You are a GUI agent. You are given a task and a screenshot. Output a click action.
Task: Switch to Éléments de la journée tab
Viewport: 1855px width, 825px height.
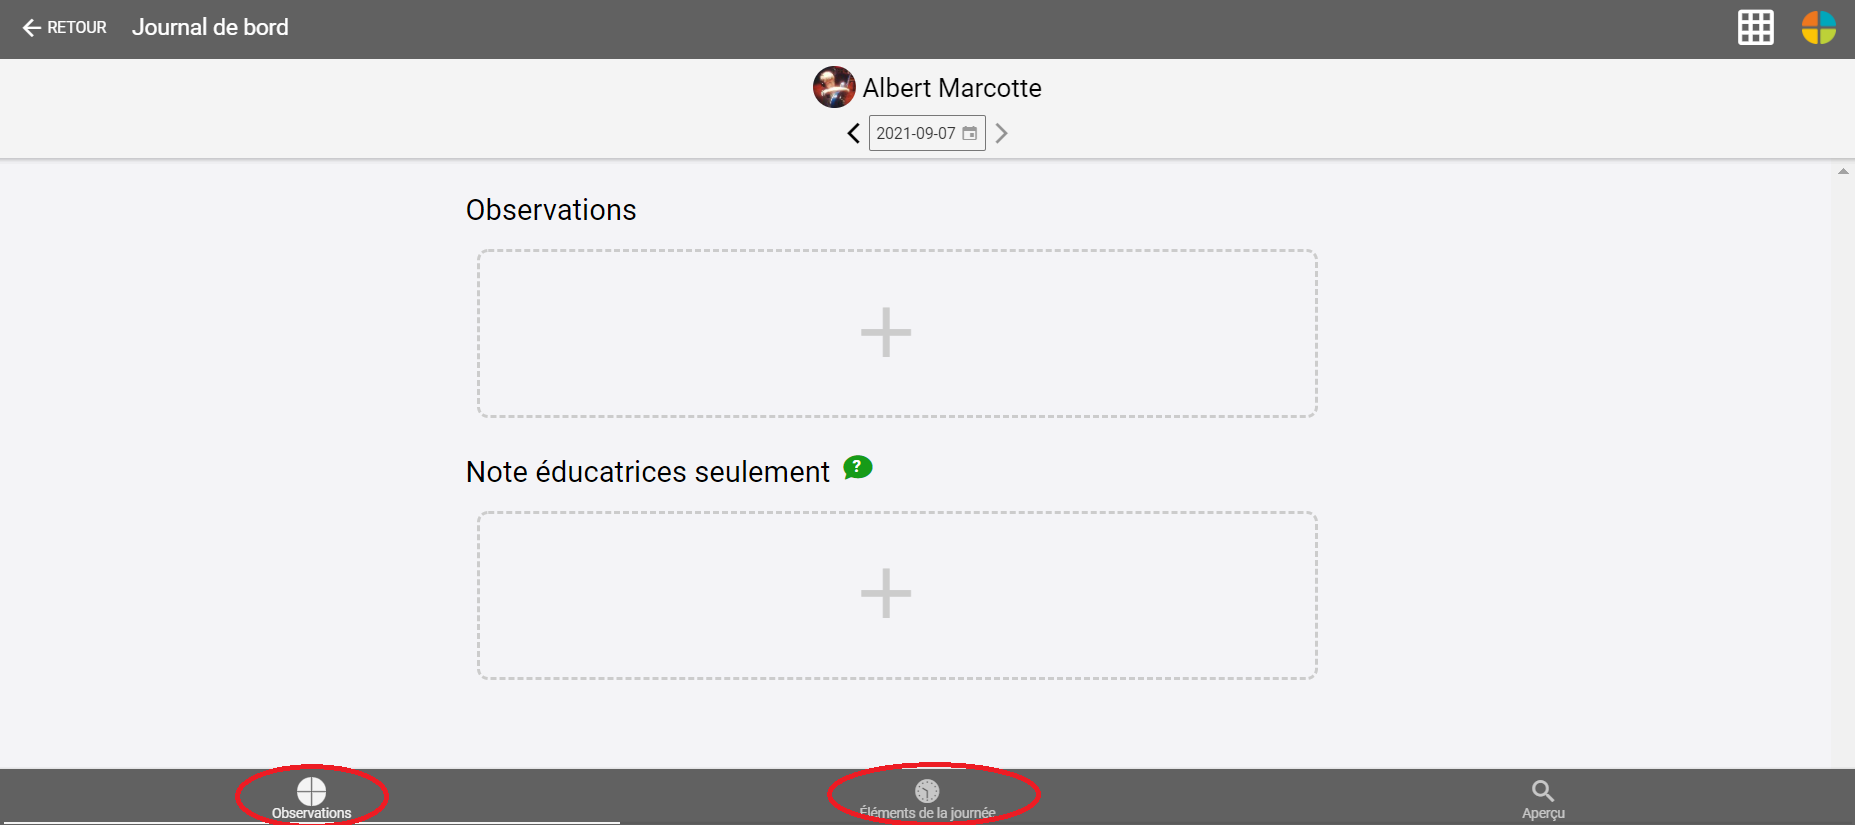click(x=927, y=813)
